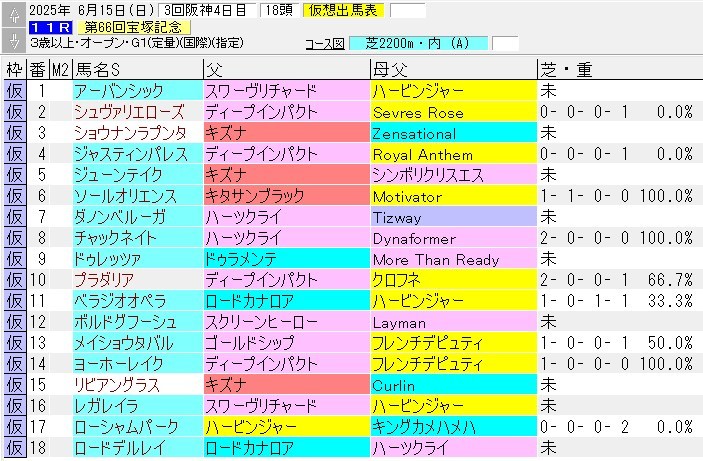This screenshot has height=461, width=703.
Task: Click the 父 column header
Action: point(287,70)
